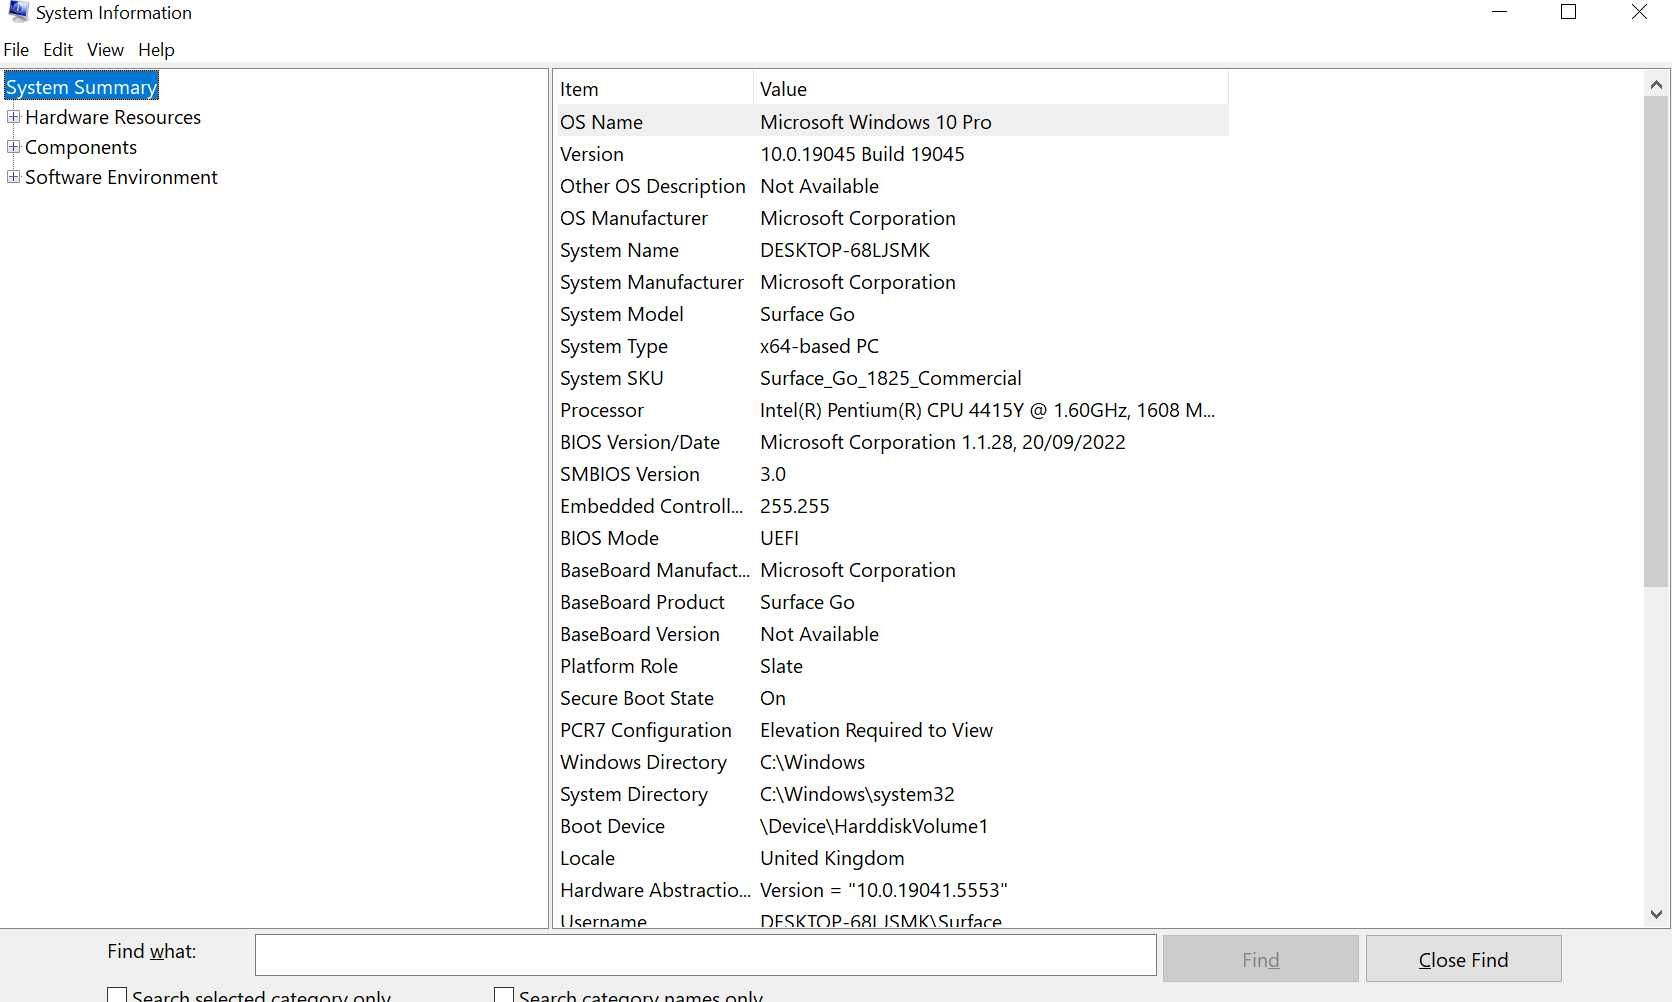Image resolution: width=1672 pixels, height=1002 pixels.
Task: Toggle Search selected category only checkbox
Action: [117, 996]
